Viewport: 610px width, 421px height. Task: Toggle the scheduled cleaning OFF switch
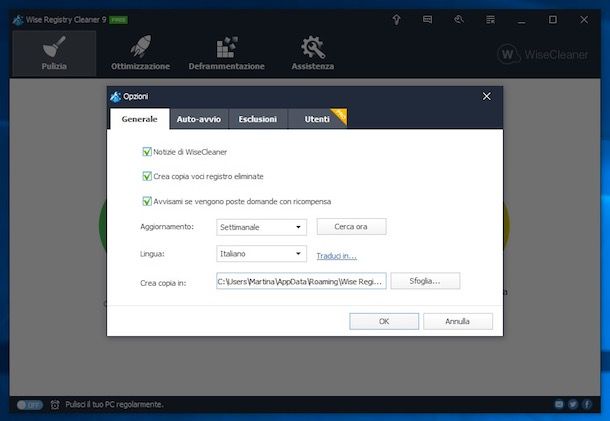30,405
